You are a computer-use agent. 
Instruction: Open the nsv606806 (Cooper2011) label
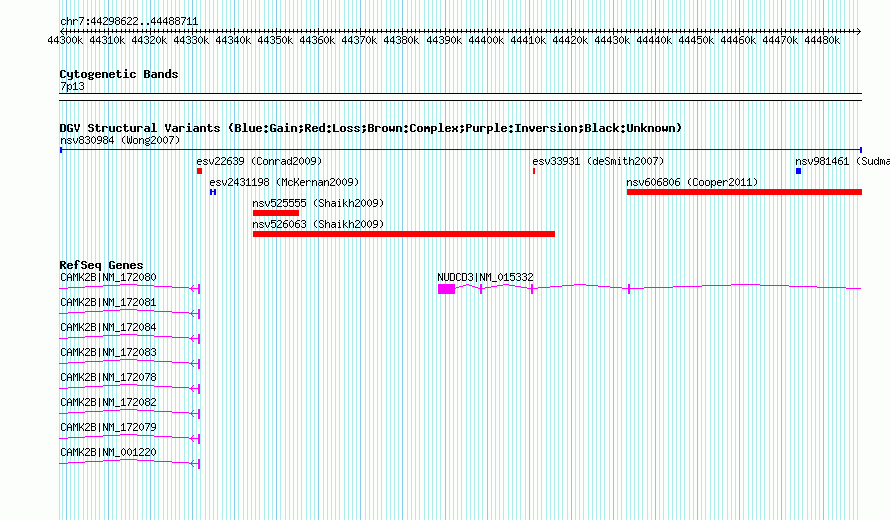click(x=692, y=182)
